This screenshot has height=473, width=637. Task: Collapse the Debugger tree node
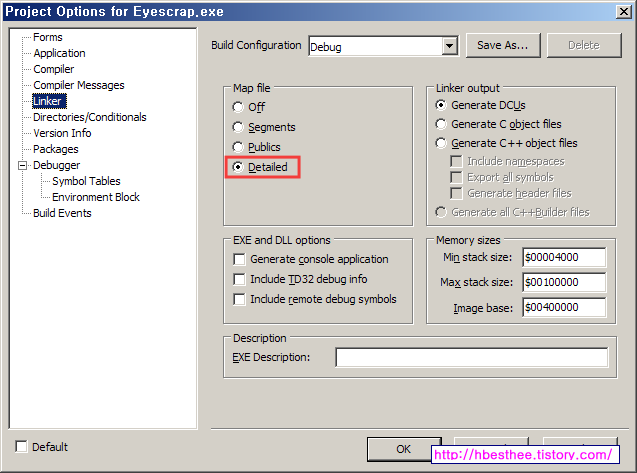pos(23,165)
